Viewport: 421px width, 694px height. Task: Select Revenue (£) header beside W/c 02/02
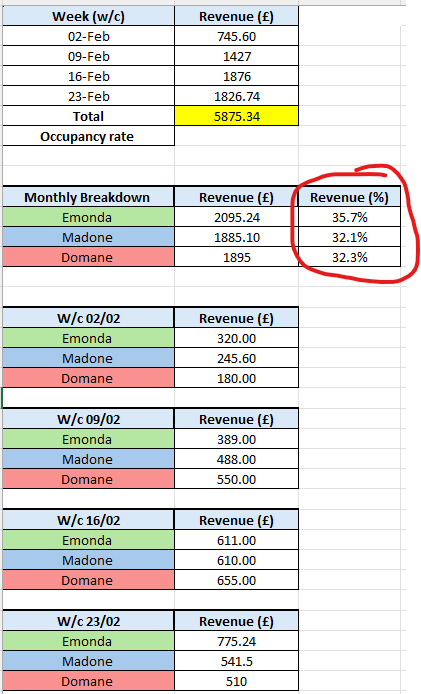[x=236, y=318]
